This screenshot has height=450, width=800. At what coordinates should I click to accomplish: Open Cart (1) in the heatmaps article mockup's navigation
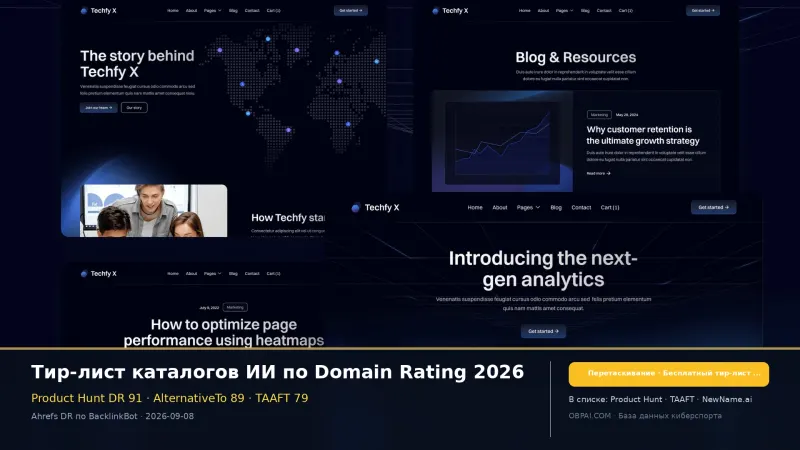[x=273, y=273]
